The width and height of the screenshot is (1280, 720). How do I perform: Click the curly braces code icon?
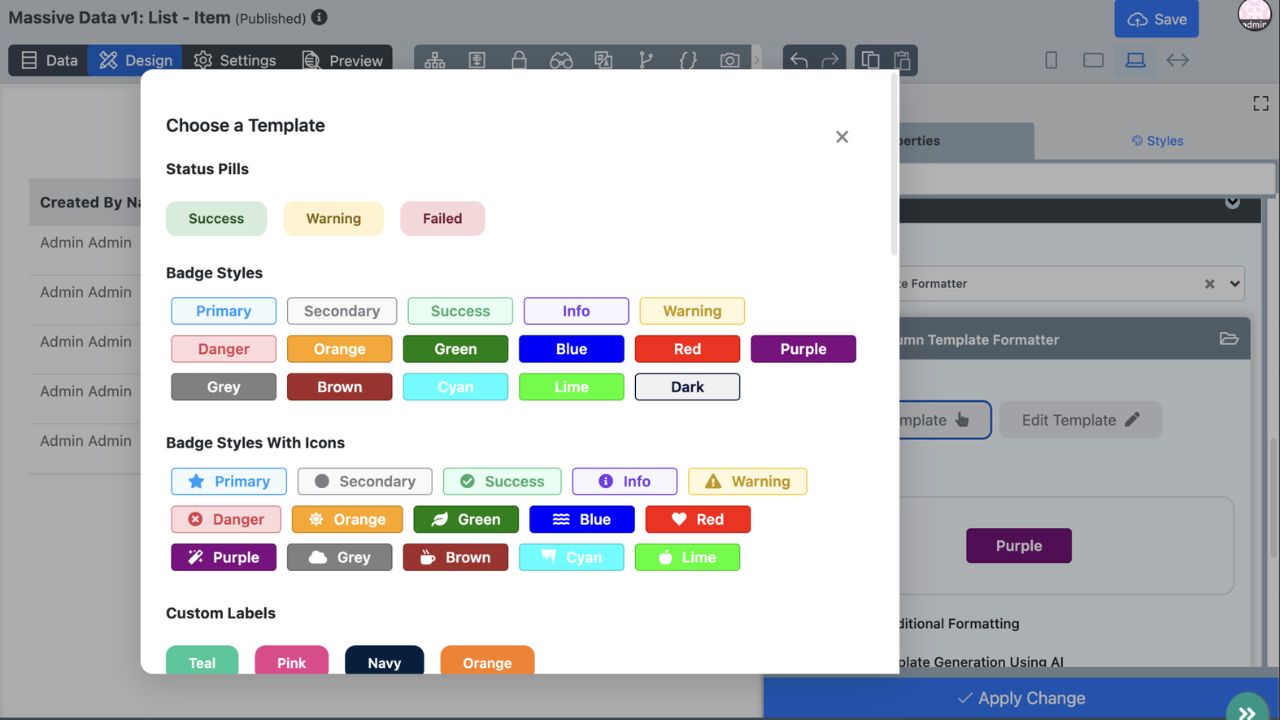coord(688,60)
